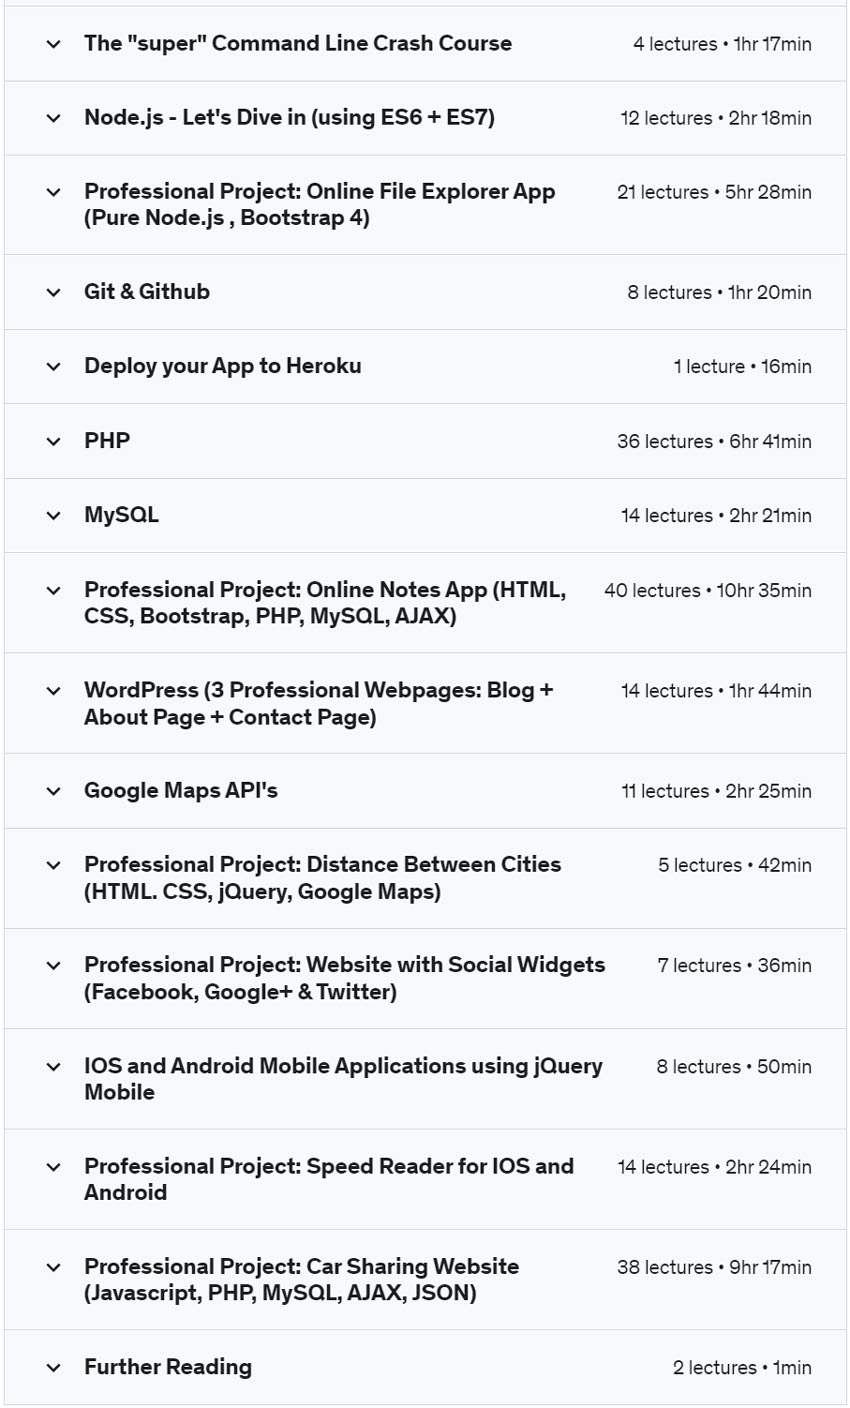Expand Distance Between Cities project chevron
The image size is (850, 1408).
tap(54, 865)
